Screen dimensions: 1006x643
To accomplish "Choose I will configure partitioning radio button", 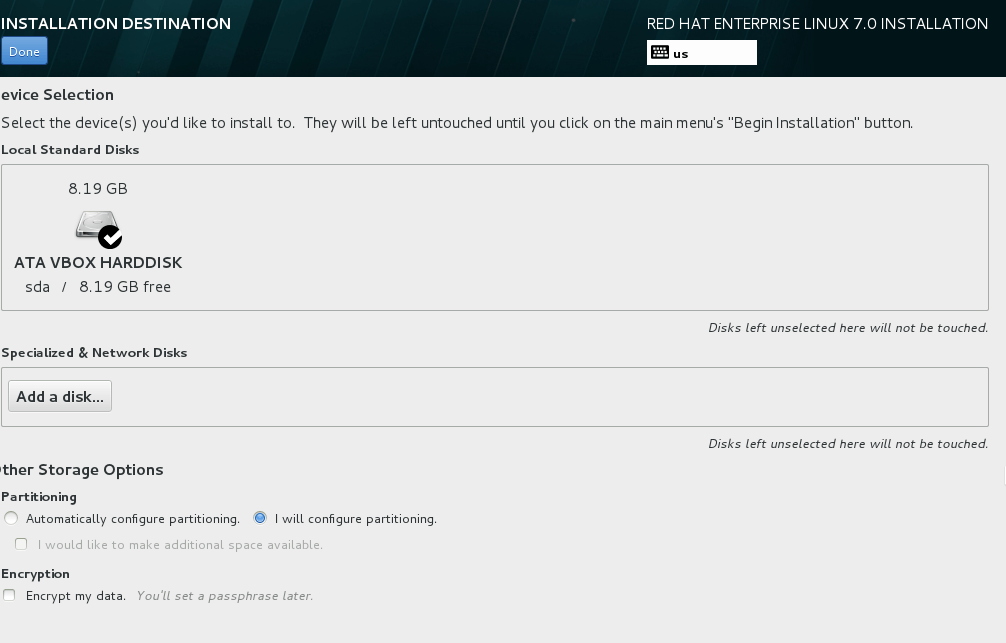I will (260, 518).
